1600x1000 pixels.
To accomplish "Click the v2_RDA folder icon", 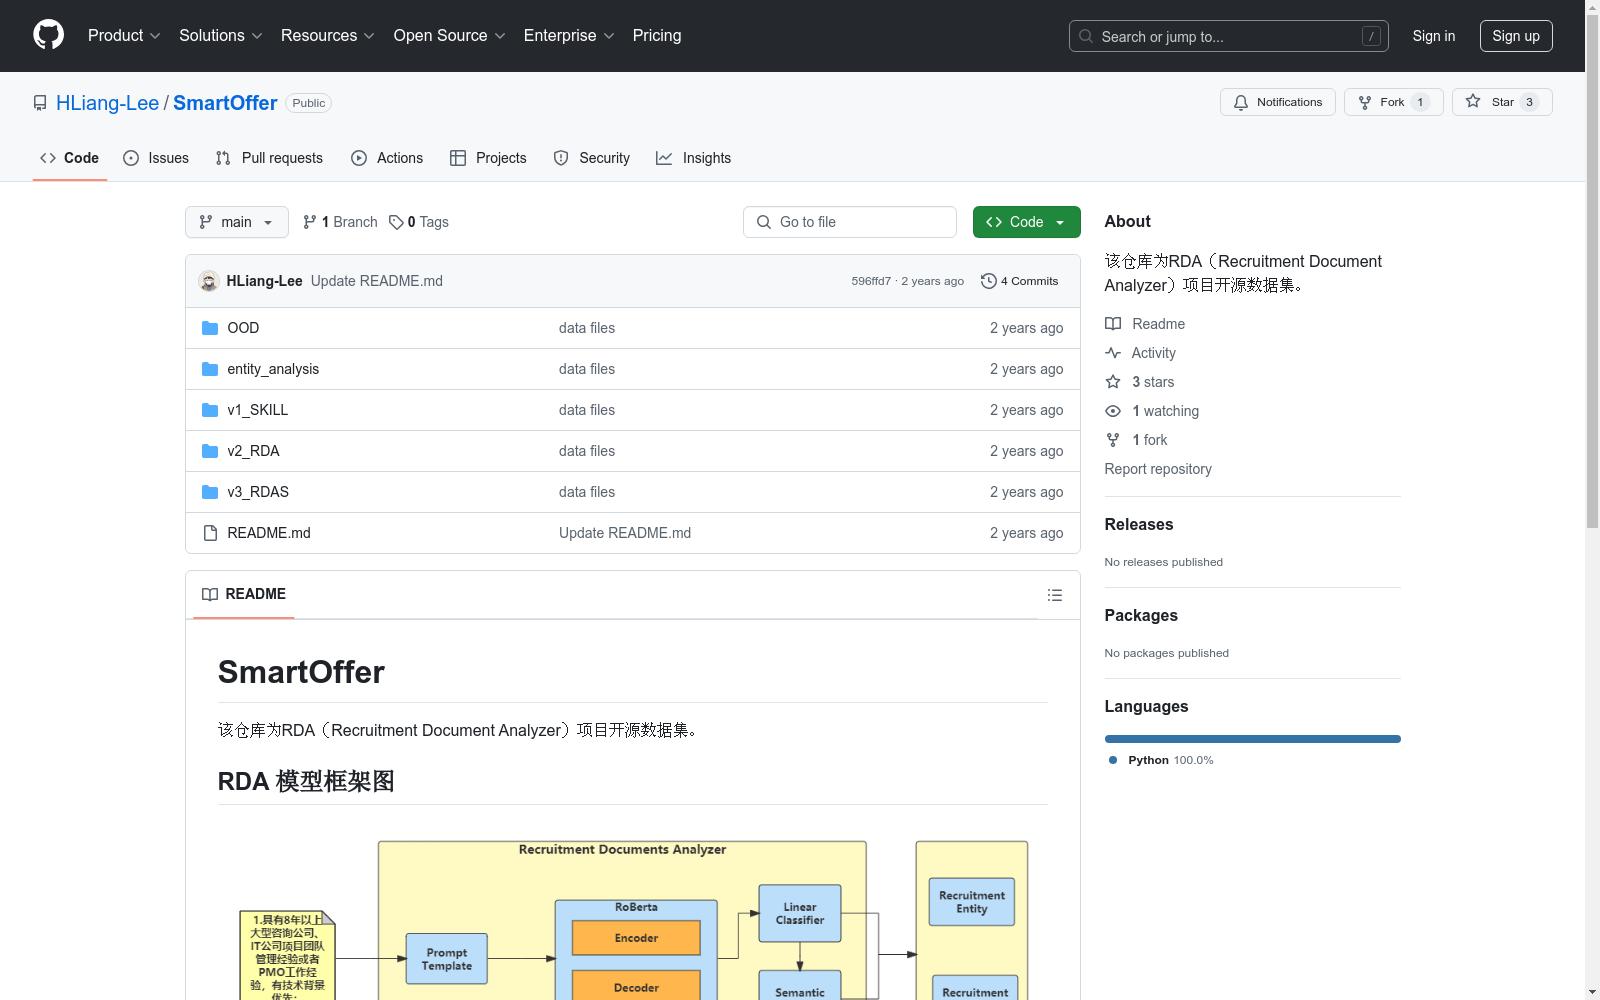I will click(210, 451).
